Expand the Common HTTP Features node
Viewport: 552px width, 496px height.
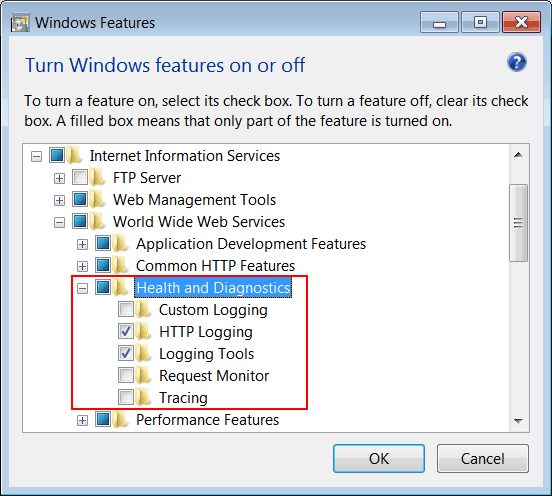82,266
